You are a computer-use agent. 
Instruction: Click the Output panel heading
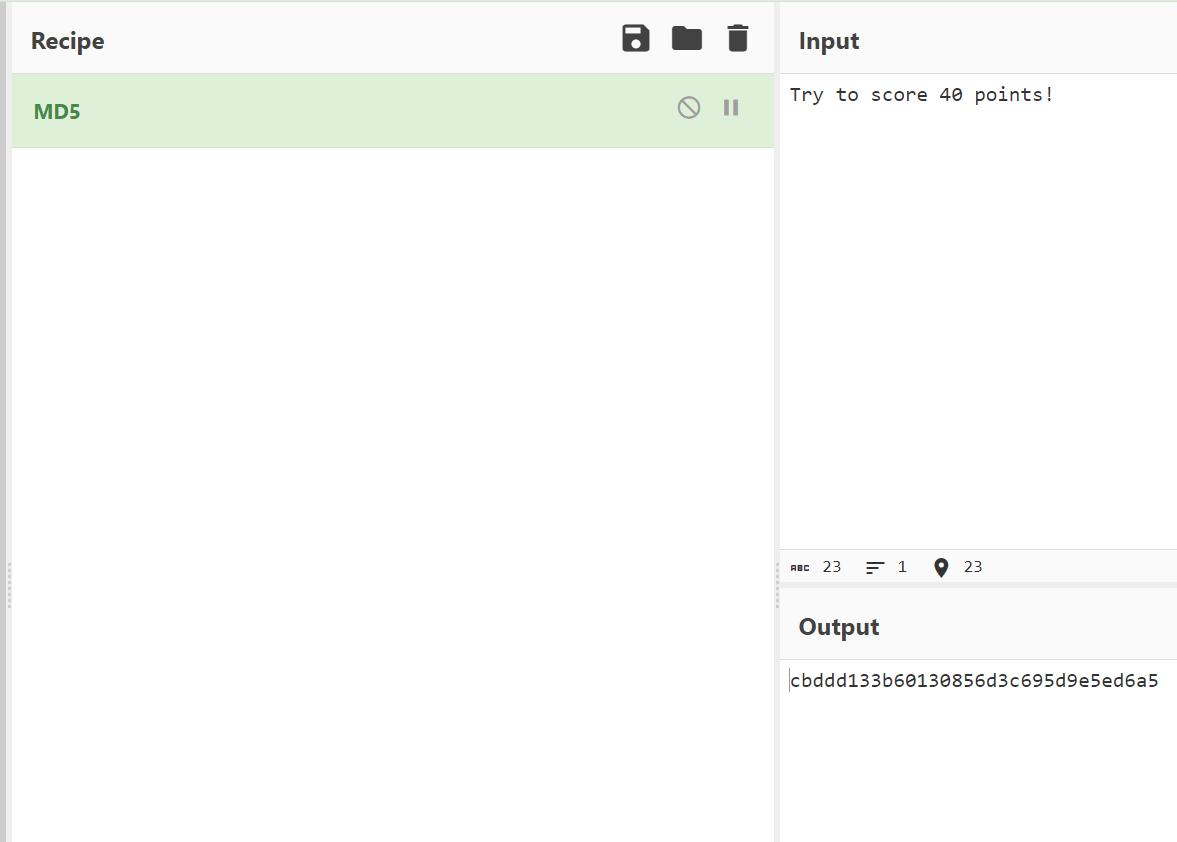click(838, 627)
